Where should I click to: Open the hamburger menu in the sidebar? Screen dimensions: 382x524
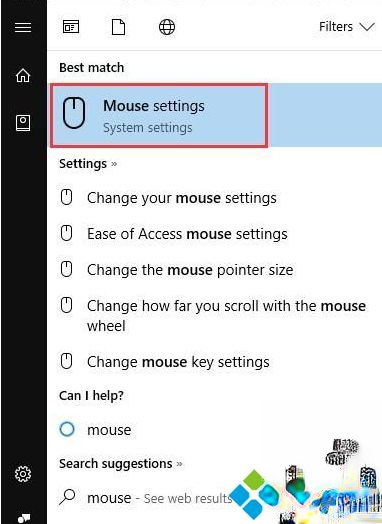[x=23, y=27]
